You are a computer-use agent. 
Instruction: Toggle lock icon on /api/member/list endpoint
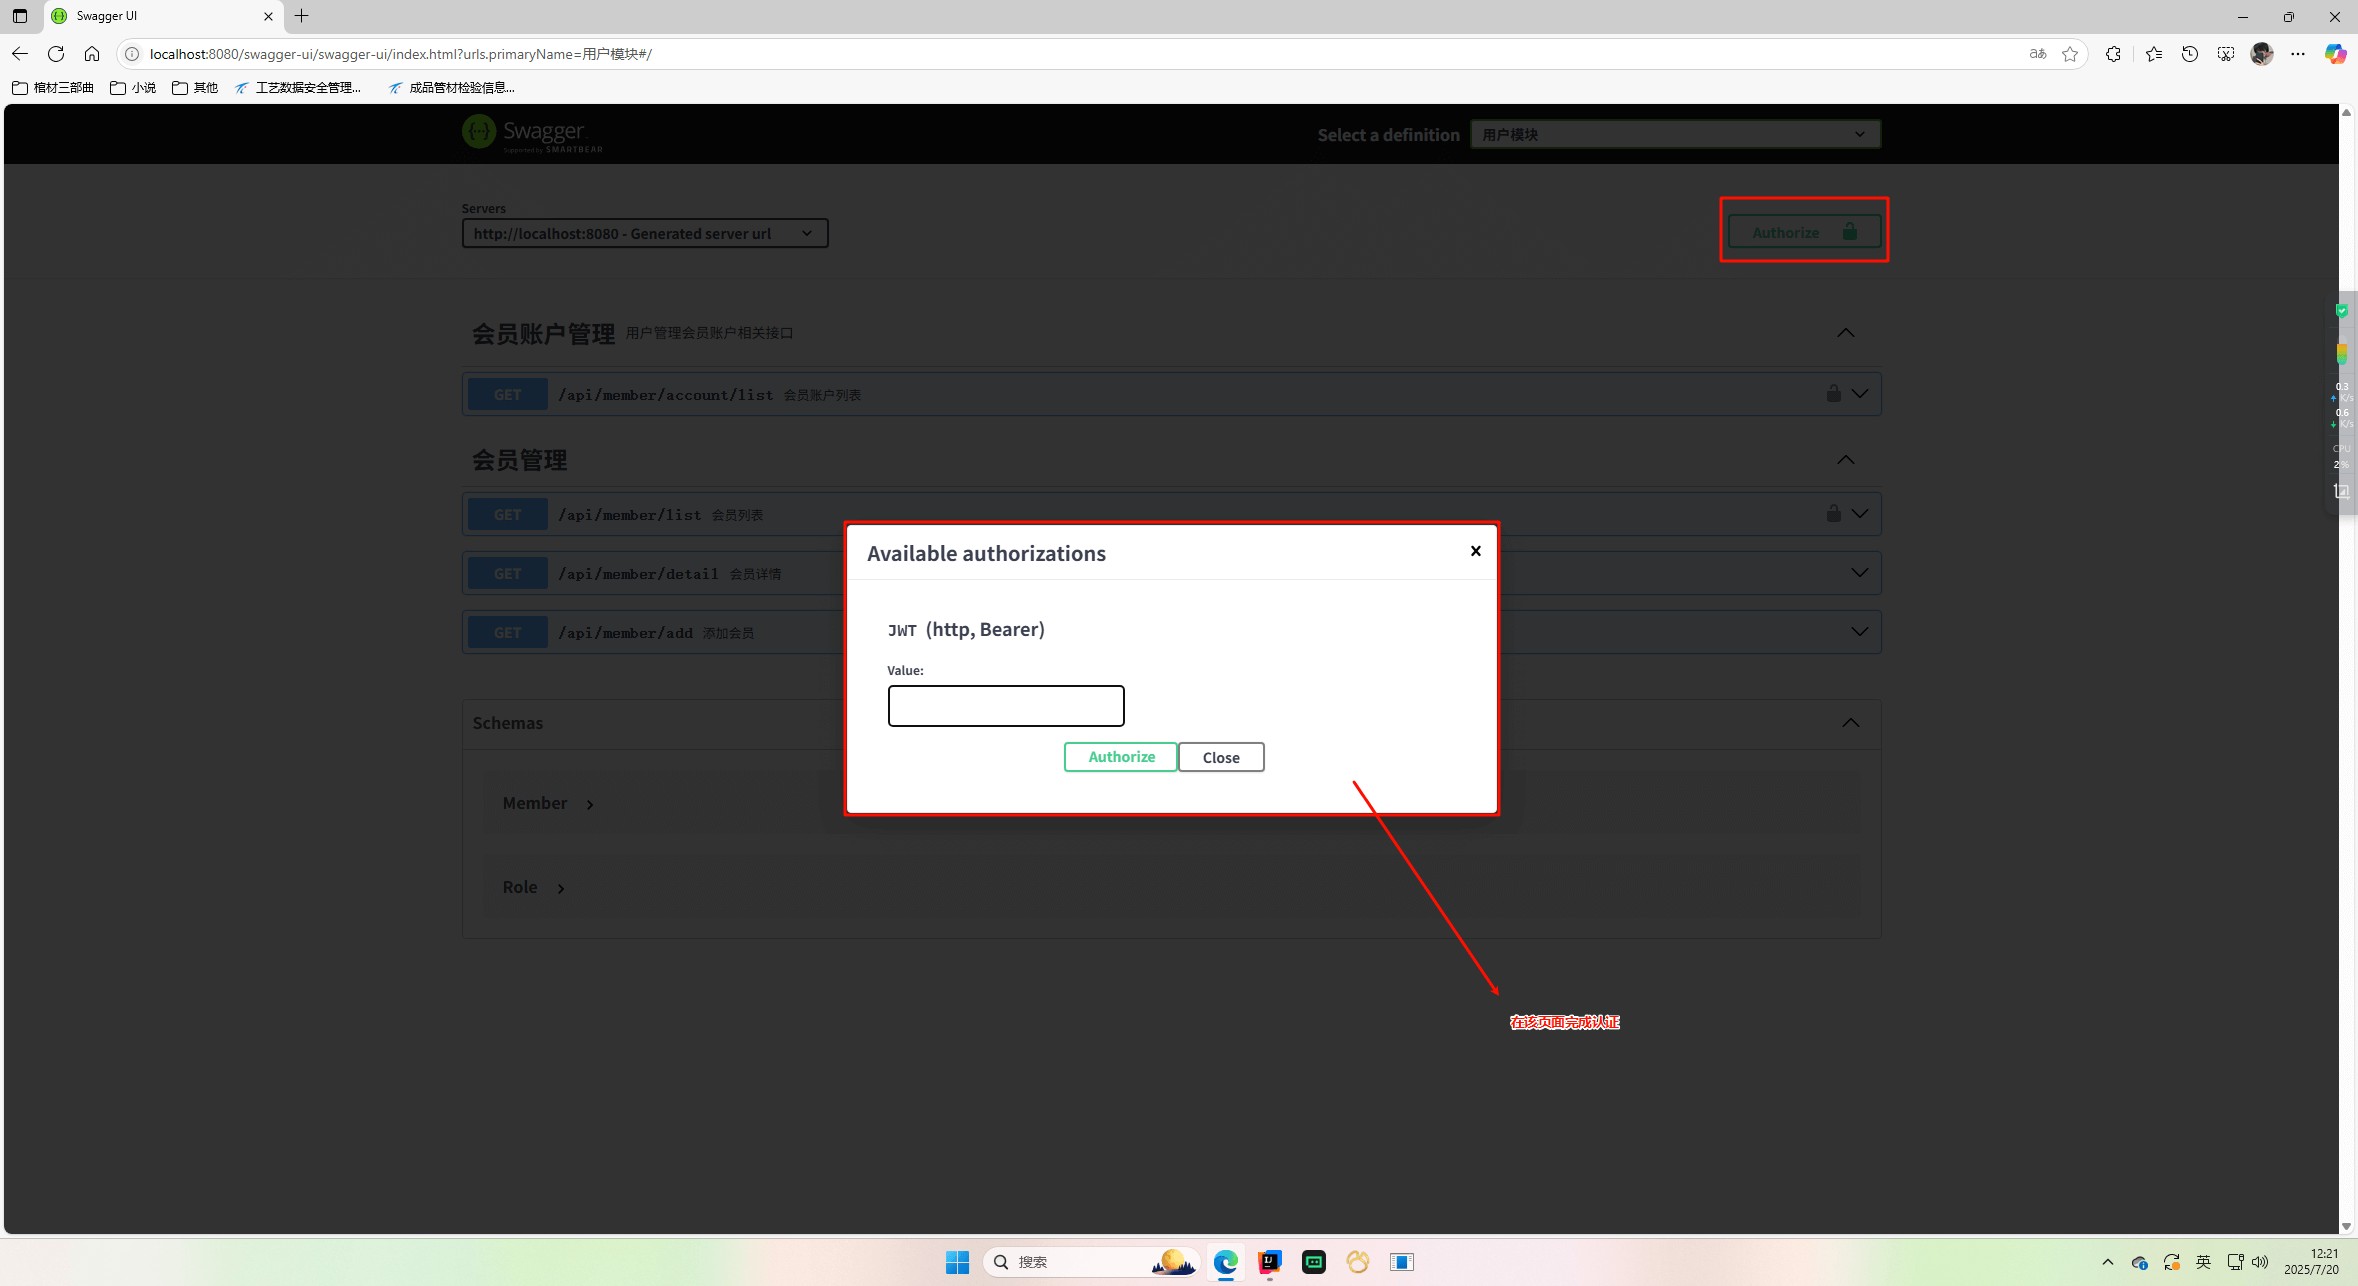(1833, 514)
